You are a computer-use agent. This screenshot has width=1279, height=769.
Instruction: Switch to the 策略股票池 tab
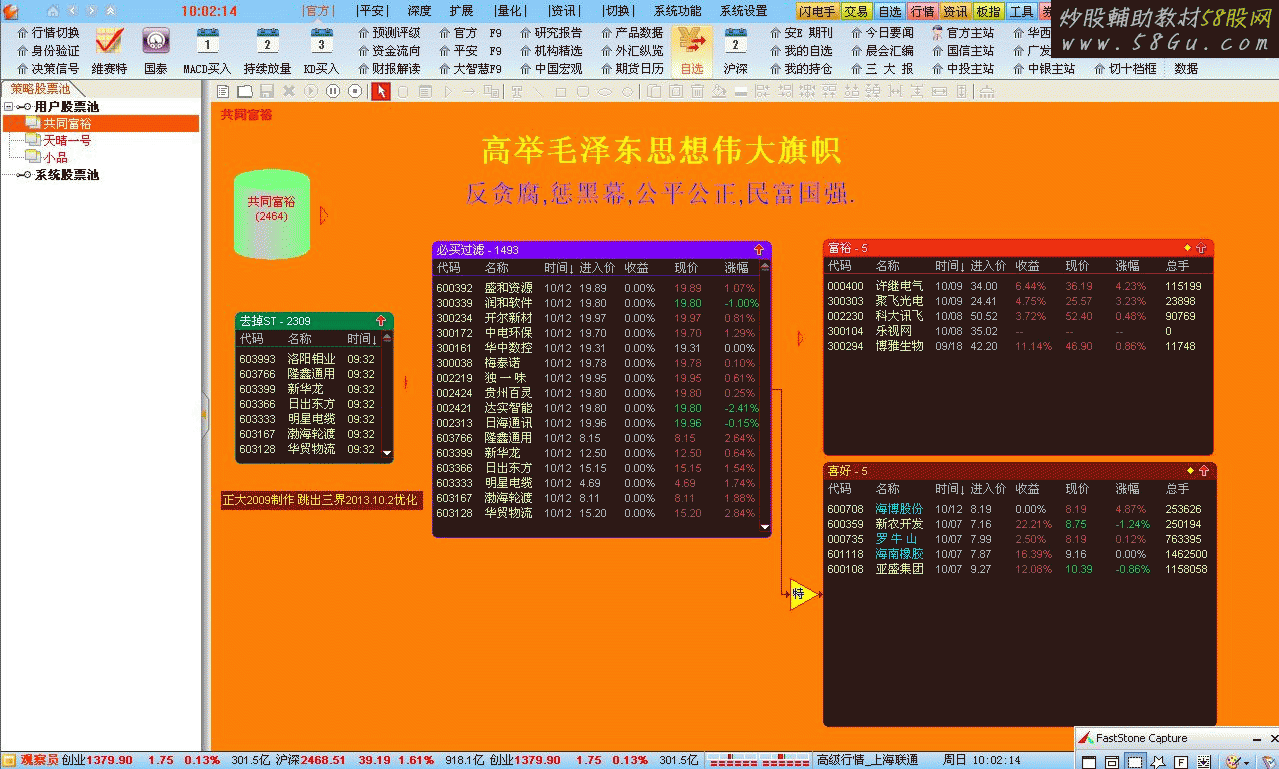point(41,89)
